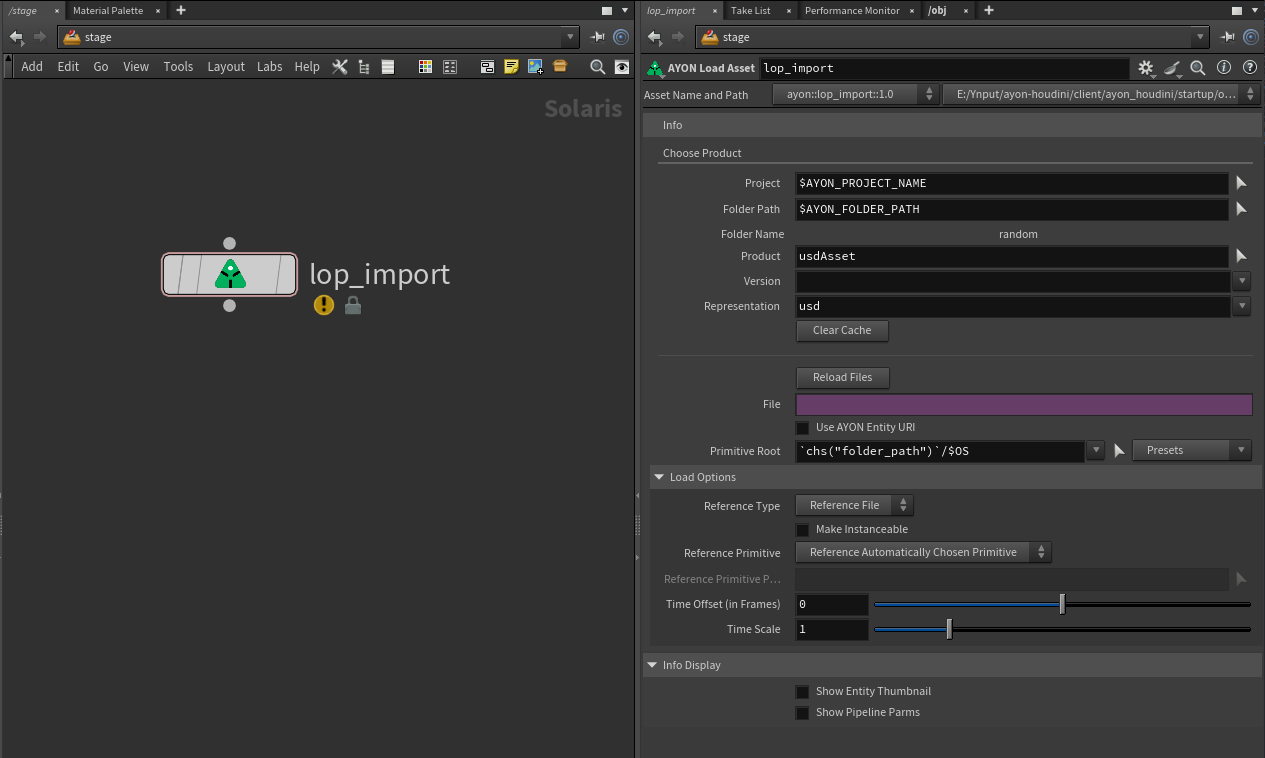Click the purple File path field
1265x758 pixels.
pos(1024,404)
